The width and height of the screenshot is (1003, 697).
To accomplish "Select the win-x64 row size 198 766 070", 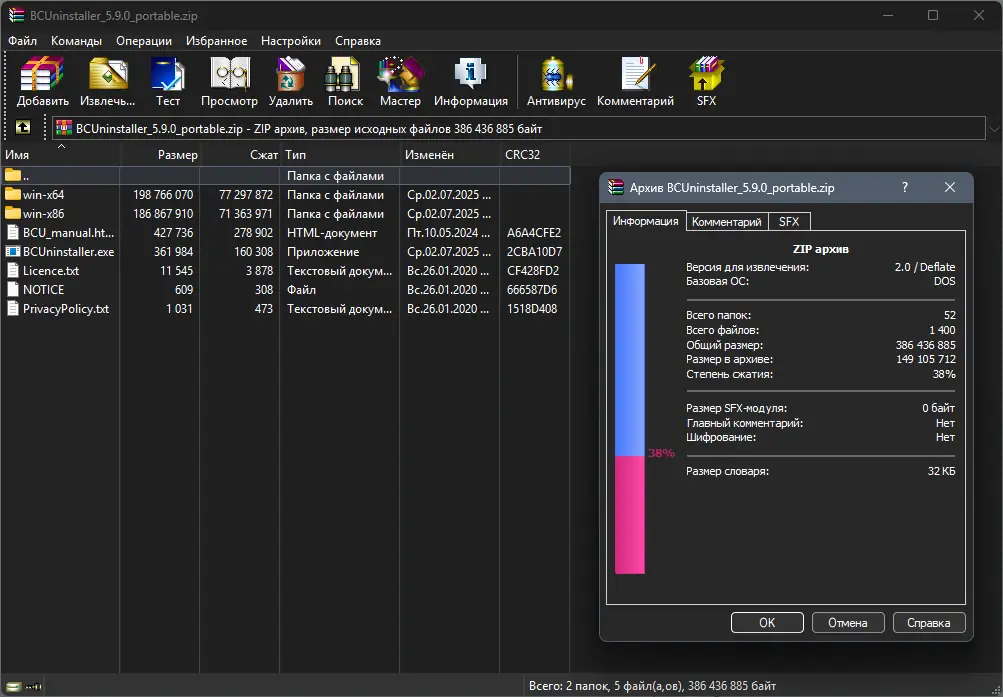I will click(163, 194).
